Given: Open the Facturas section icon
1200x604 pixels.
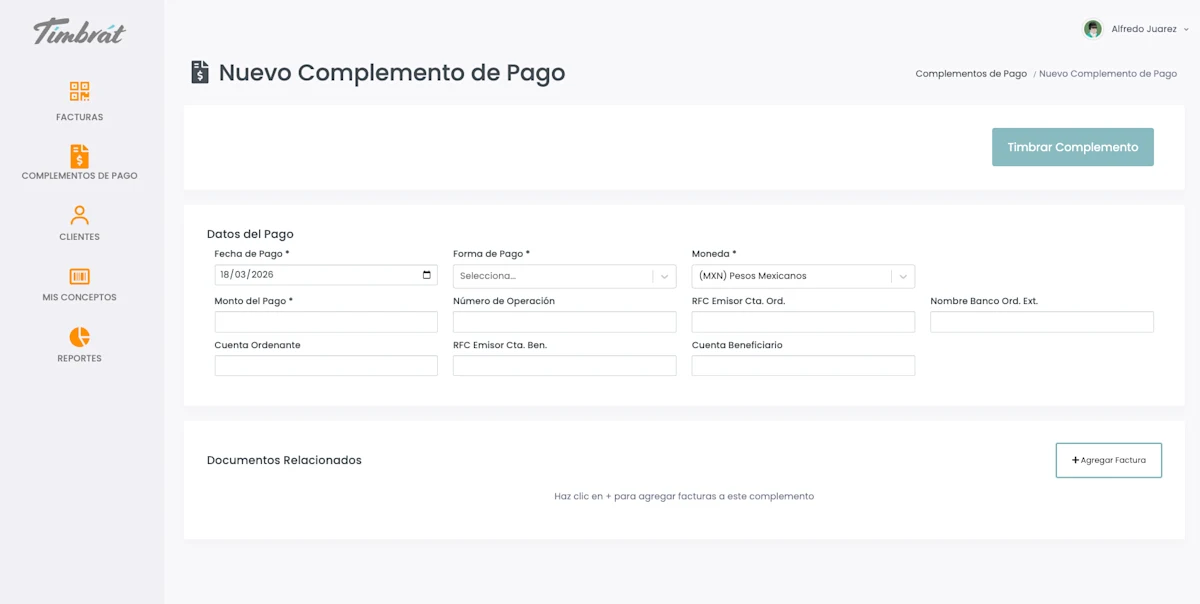Looking at the screenshot, I should 79,92.
